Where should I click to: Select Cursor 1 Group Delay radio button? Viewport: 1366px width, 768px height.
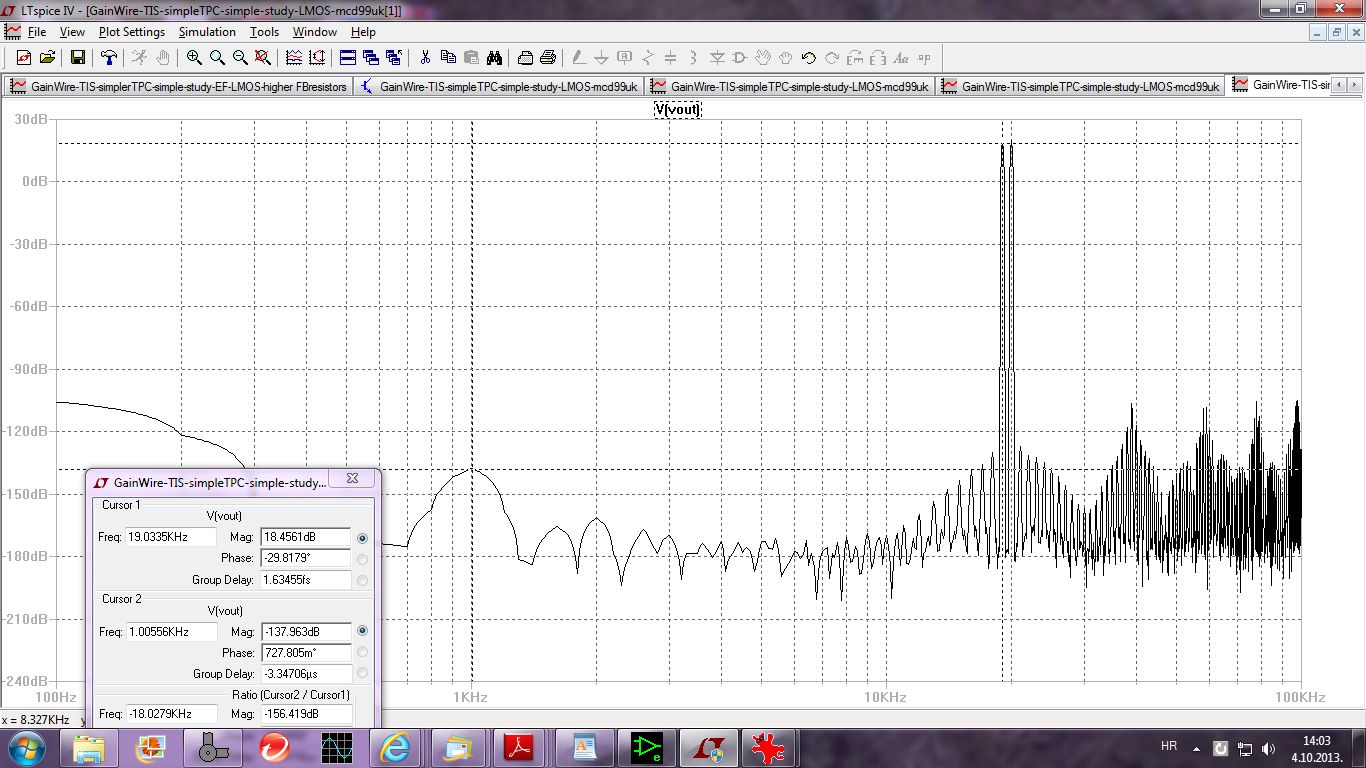[362, 580]
